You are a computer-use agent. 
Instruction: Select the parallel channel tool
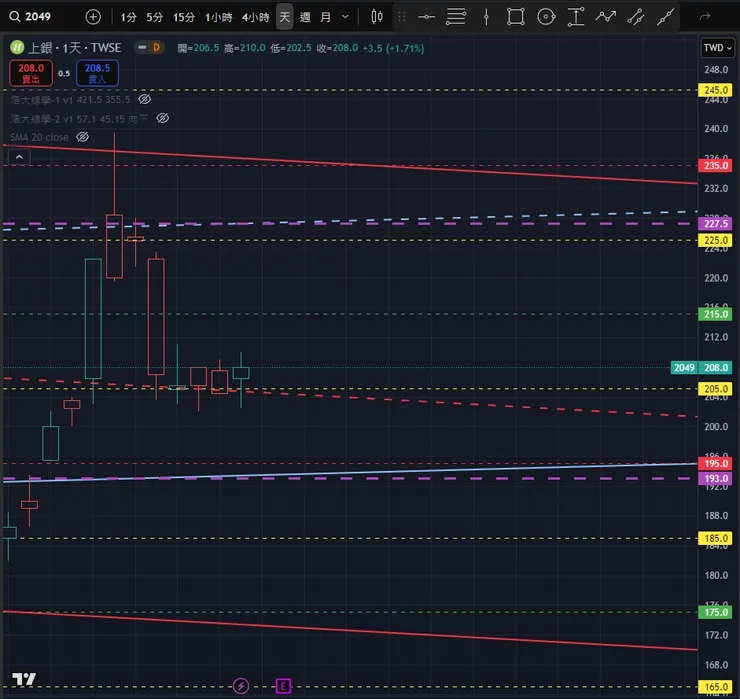click(636, 17)
